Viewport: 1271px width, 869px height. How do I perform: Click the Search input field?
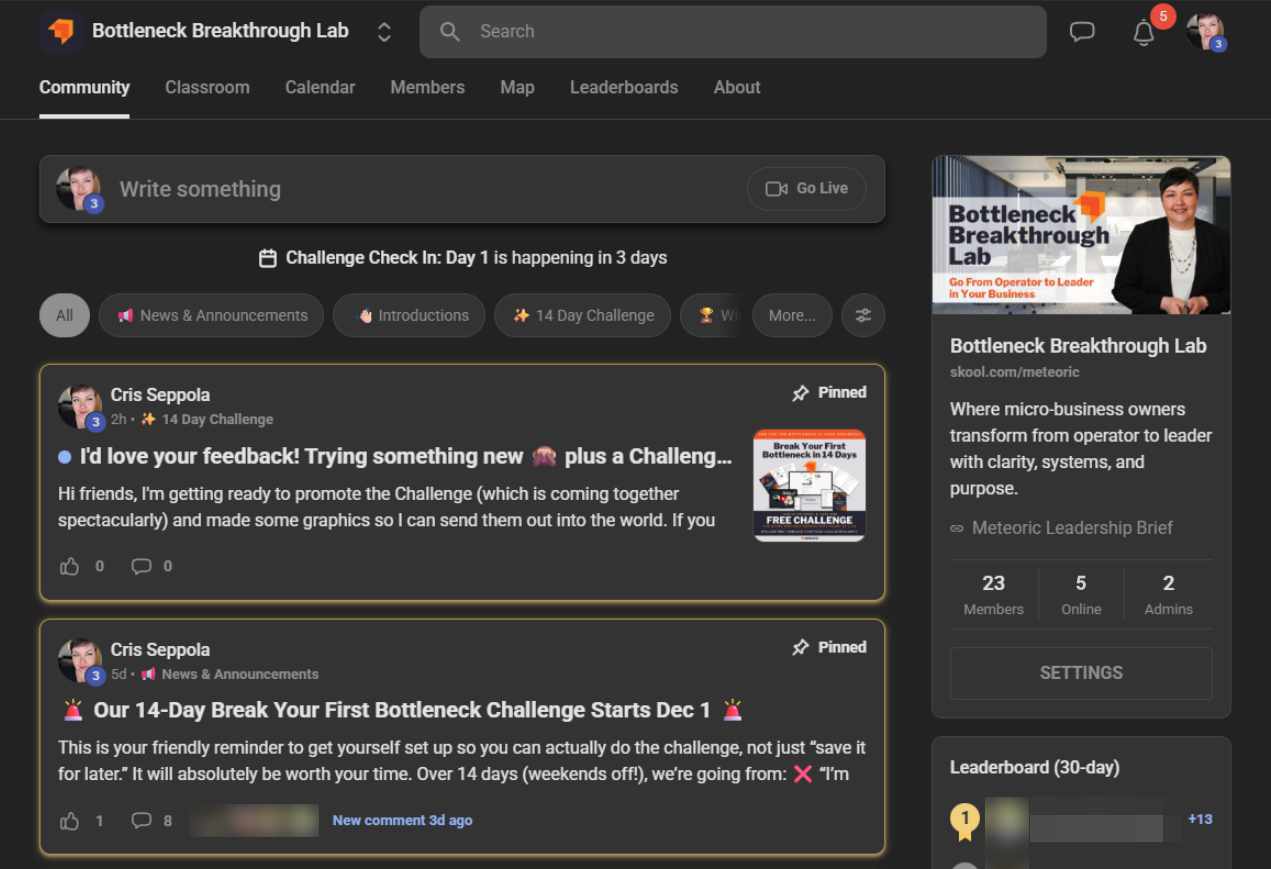click(x=733, y=32)
